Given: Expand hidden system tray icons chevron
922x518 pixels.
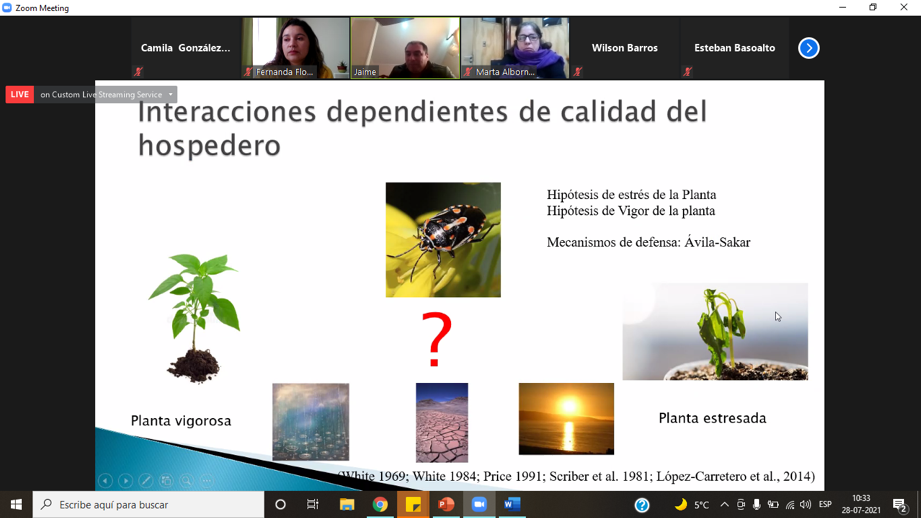Looking at the screenshot, I should [724, 504].
